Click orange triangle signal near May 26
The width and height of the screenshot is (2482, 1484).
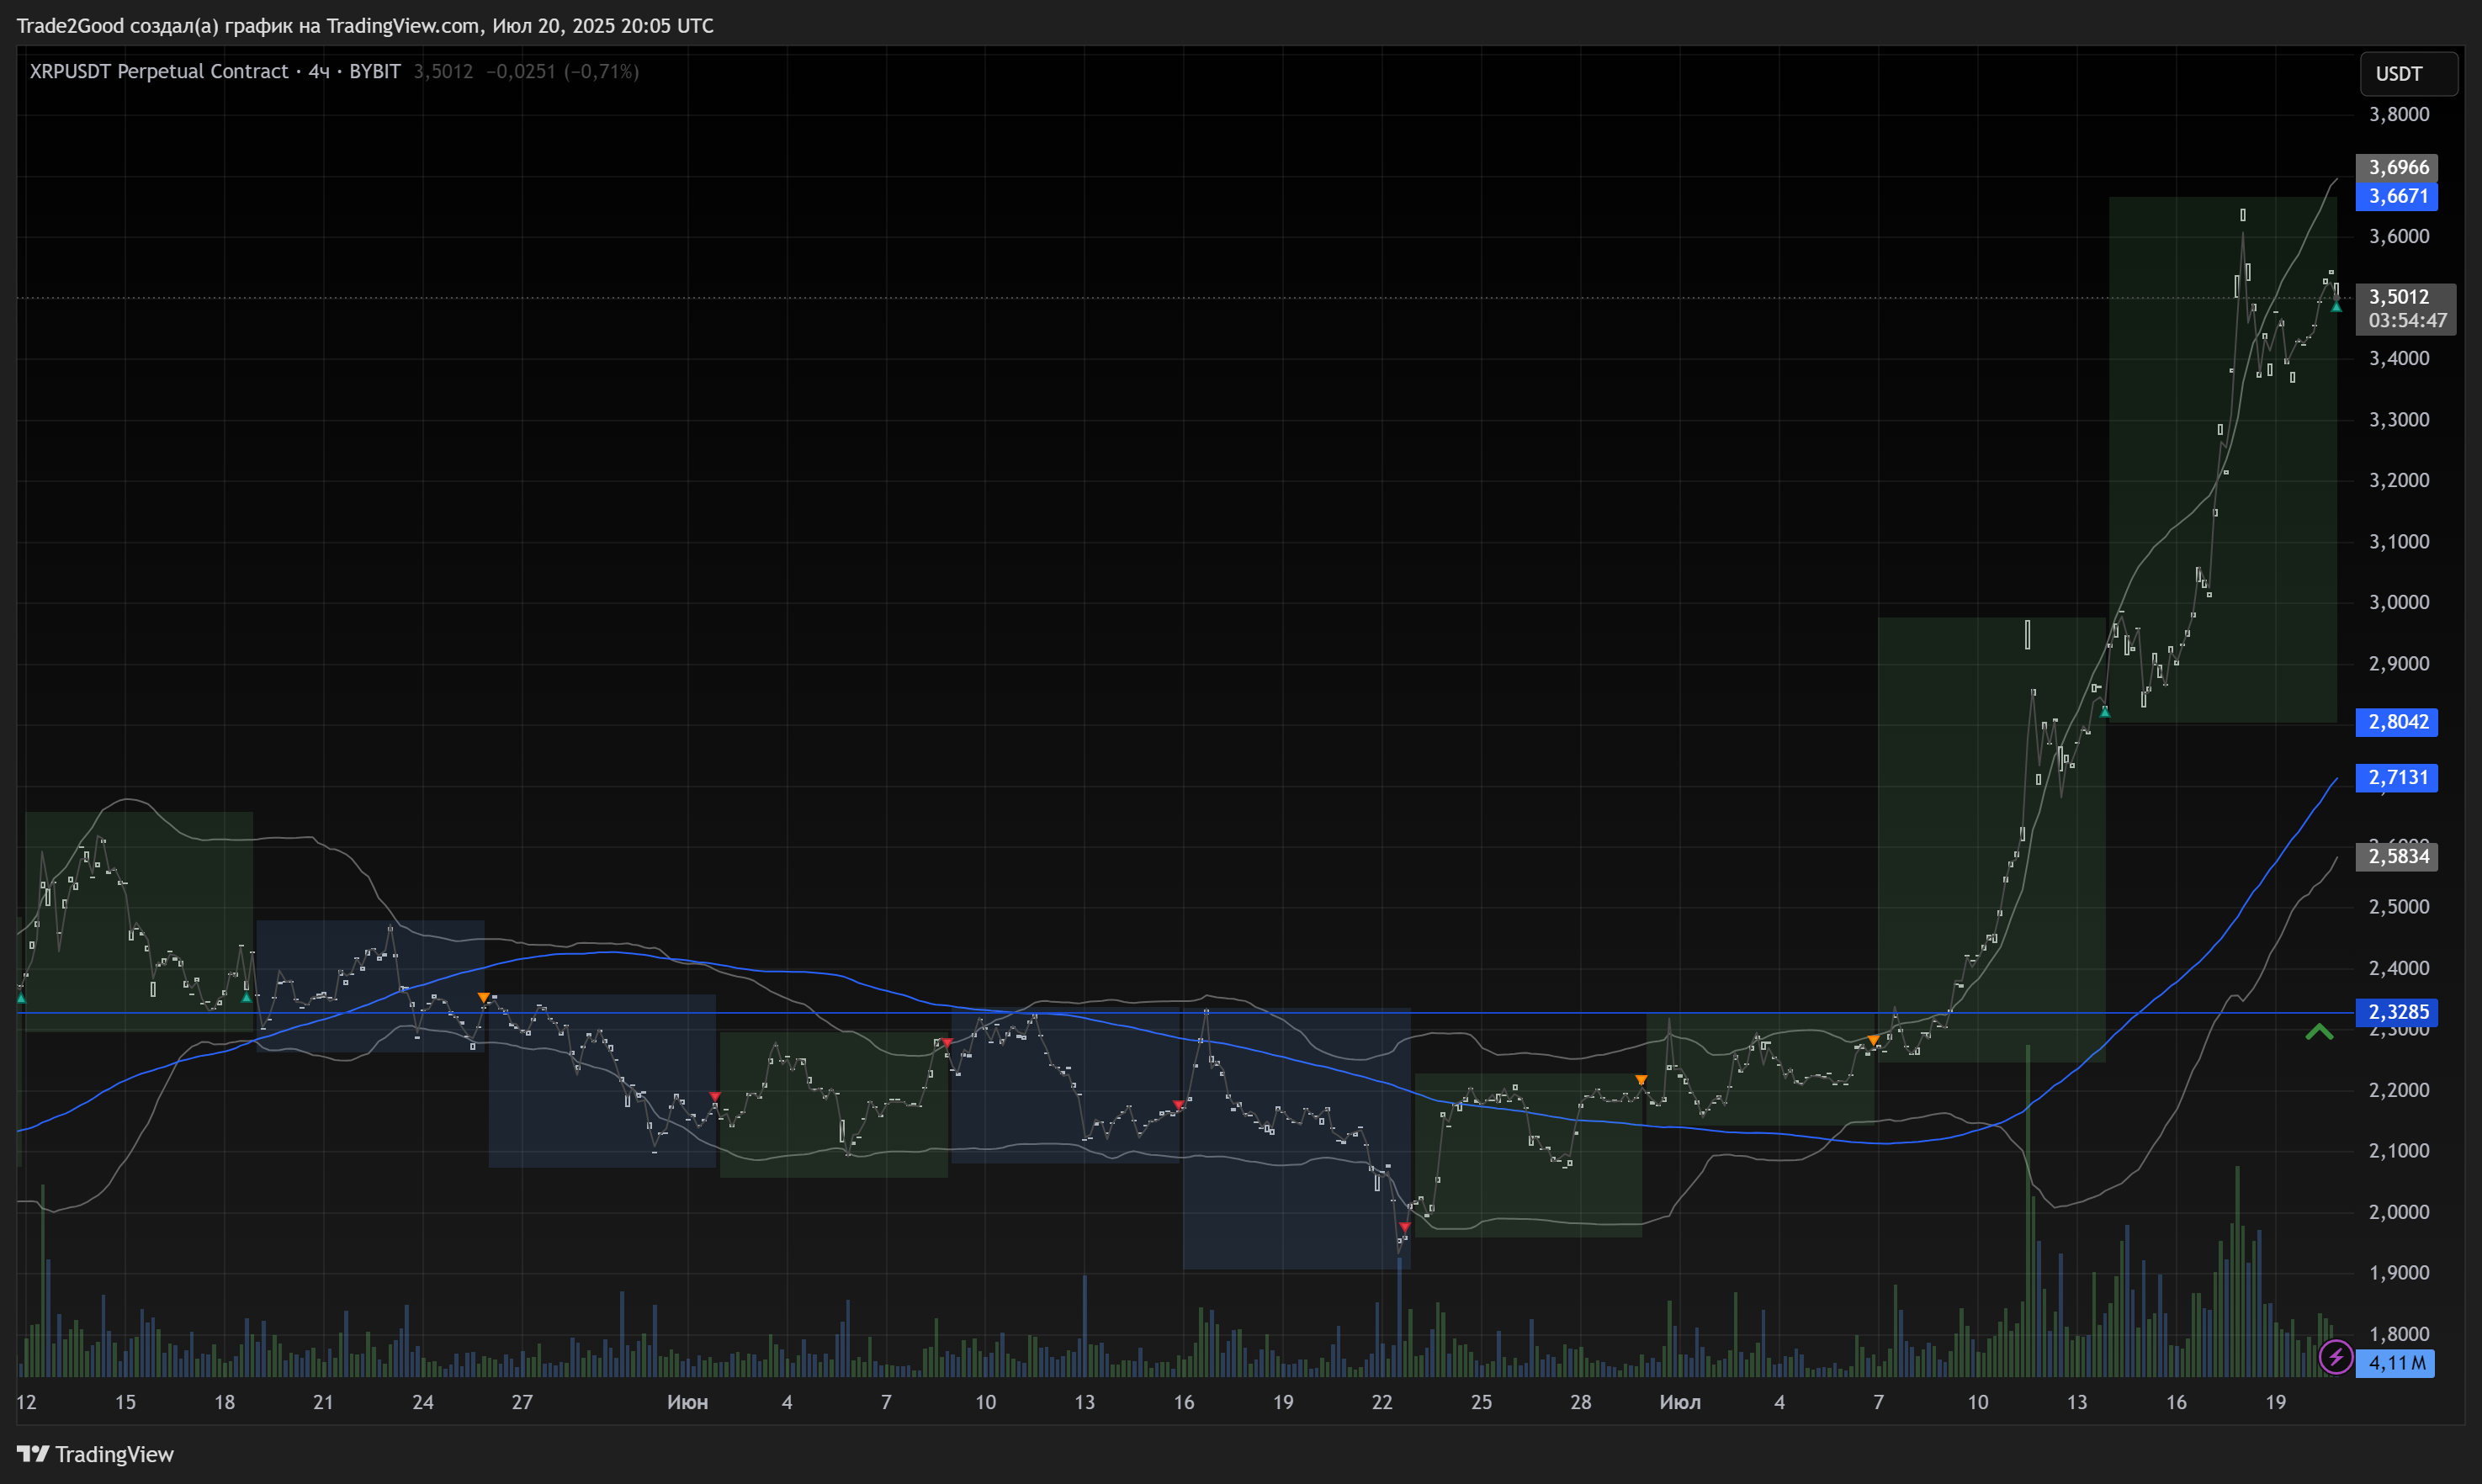[x=484, y=998]
